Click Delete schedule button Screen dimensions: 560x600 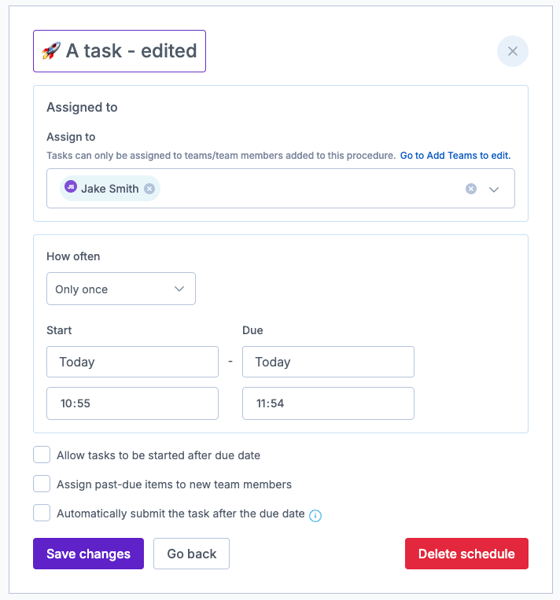coord(467,554)
